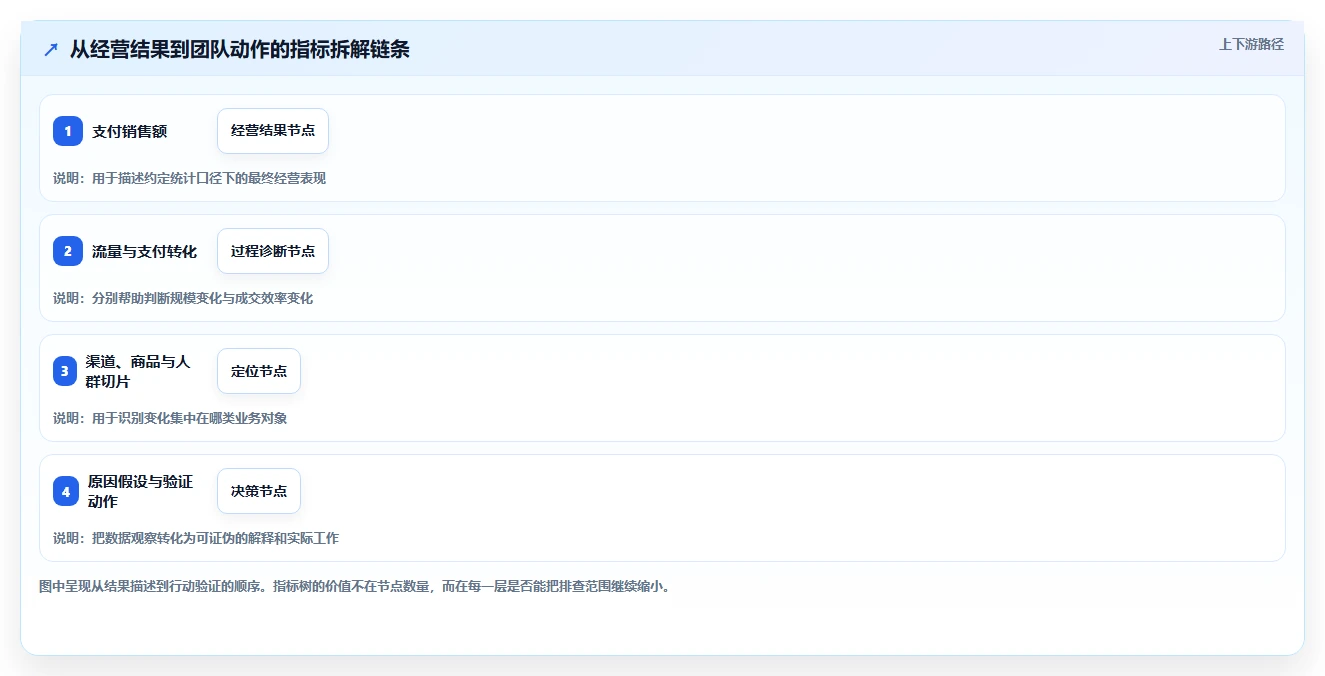This screenshot has height=676, width=1325.
Task: Select the 渠道、商品与人群切片 label
Action: [138, 371]
